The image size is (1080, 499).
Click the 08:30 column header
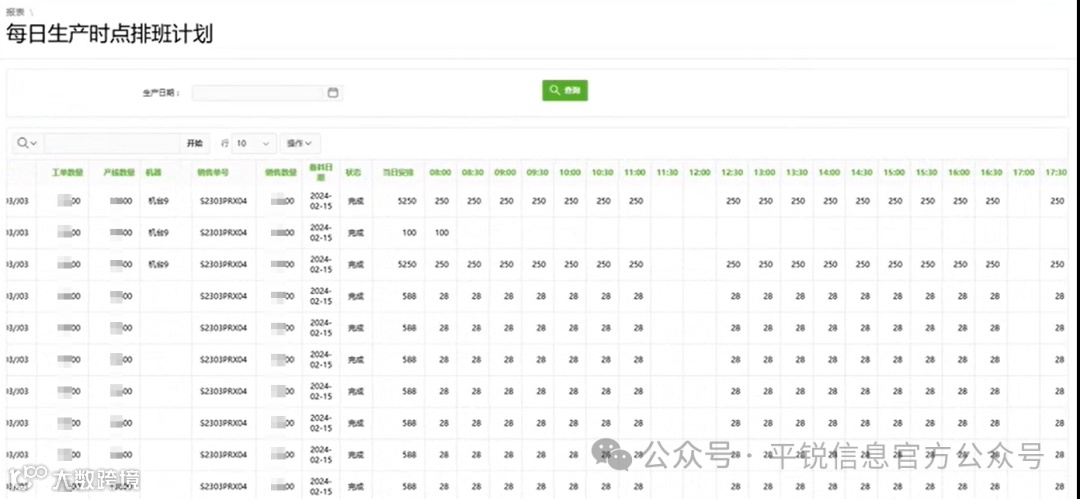(x=472, y=172)
